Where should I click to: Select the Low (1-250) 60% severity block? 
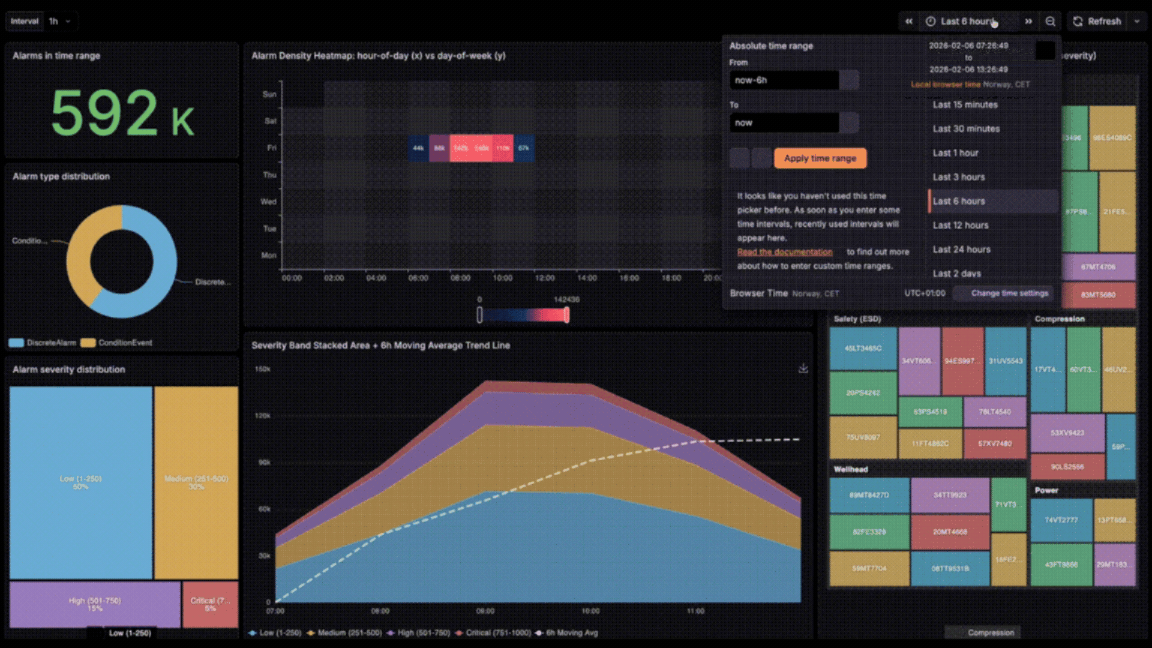[81, 483]
